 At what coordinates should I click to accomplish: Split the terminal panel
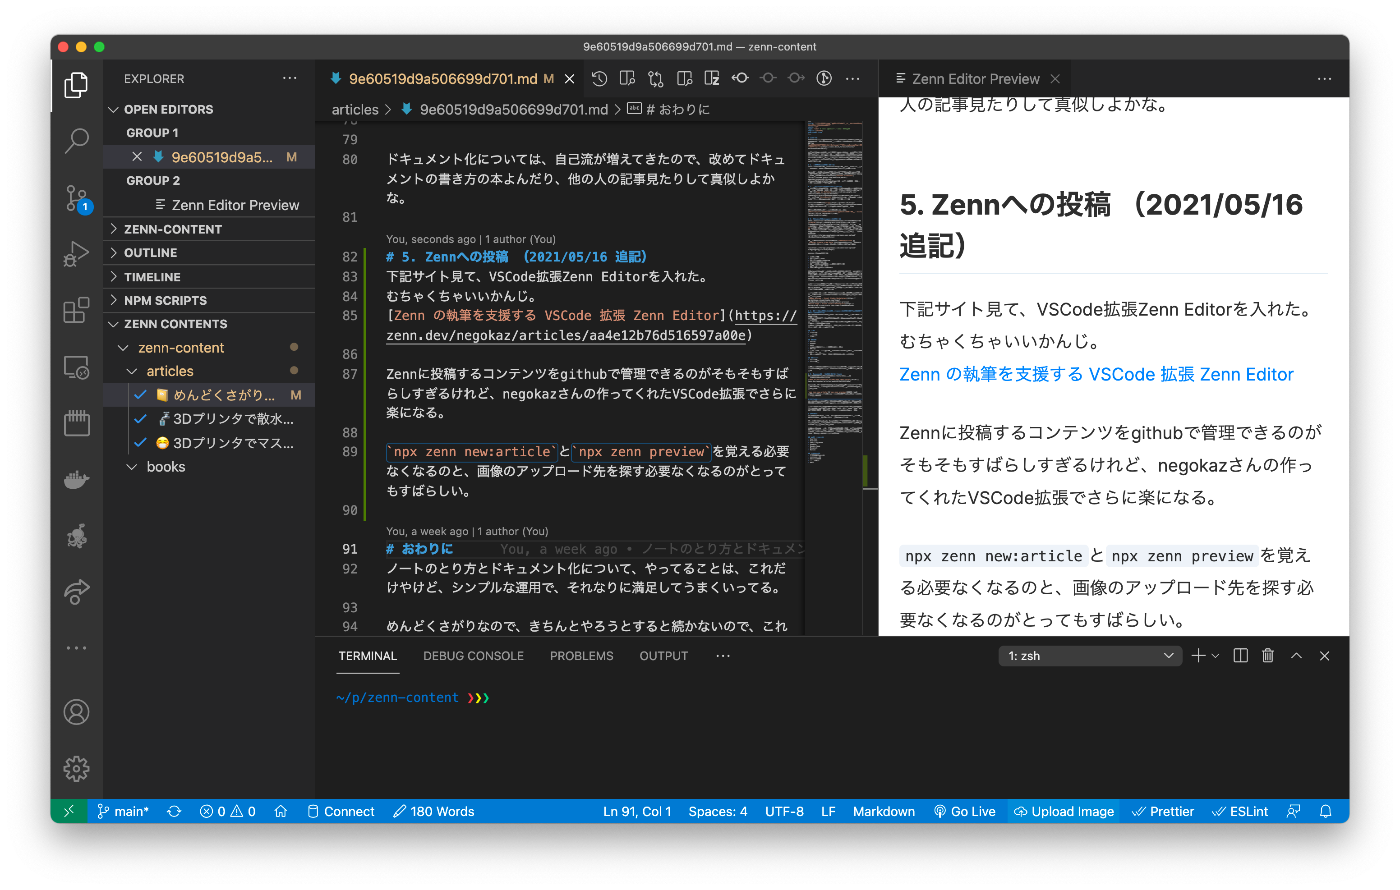[x=1240, y=655]
